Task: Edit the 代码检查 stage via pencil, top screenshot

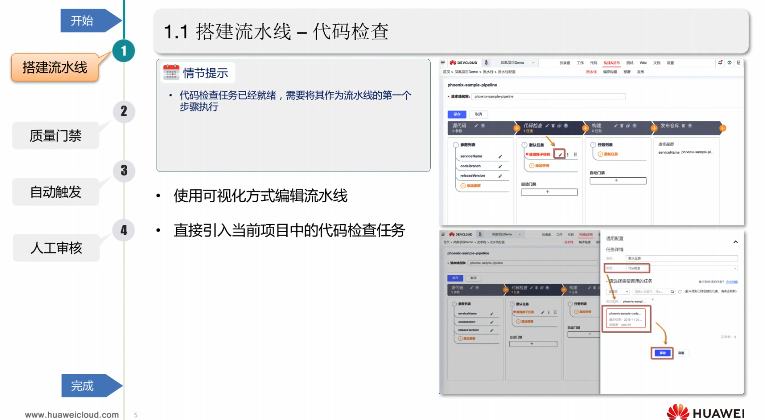Action: point(547,126)
